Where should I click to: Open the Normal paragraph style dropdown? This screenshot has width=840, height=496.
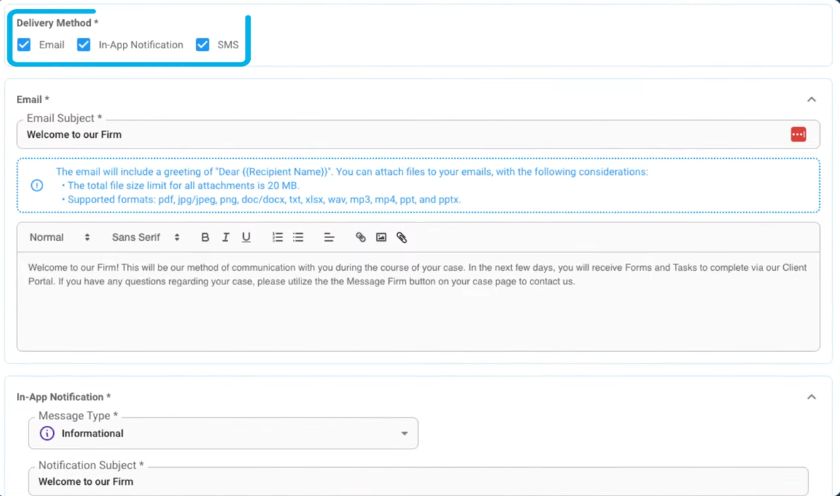pos(59,237)
